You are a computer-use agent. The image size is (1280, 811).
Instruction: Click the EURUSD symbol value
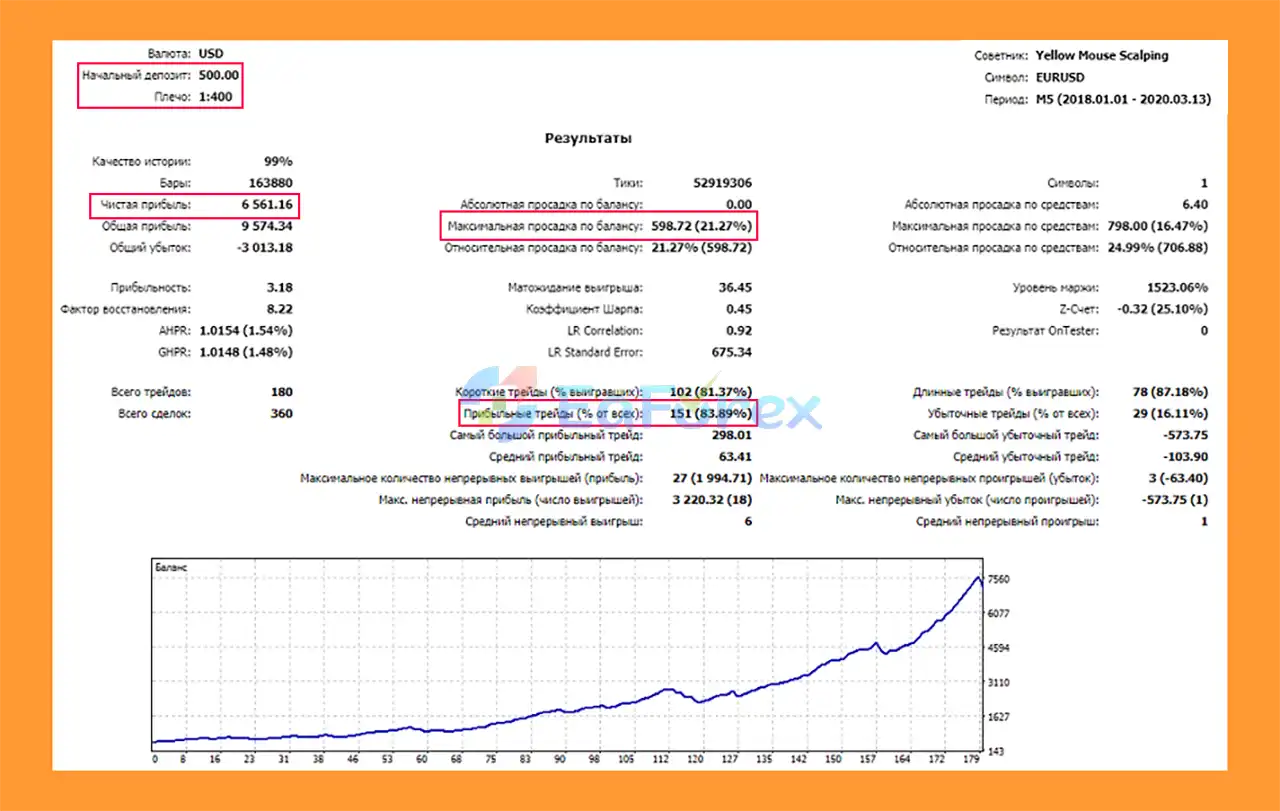[1060, 77]
